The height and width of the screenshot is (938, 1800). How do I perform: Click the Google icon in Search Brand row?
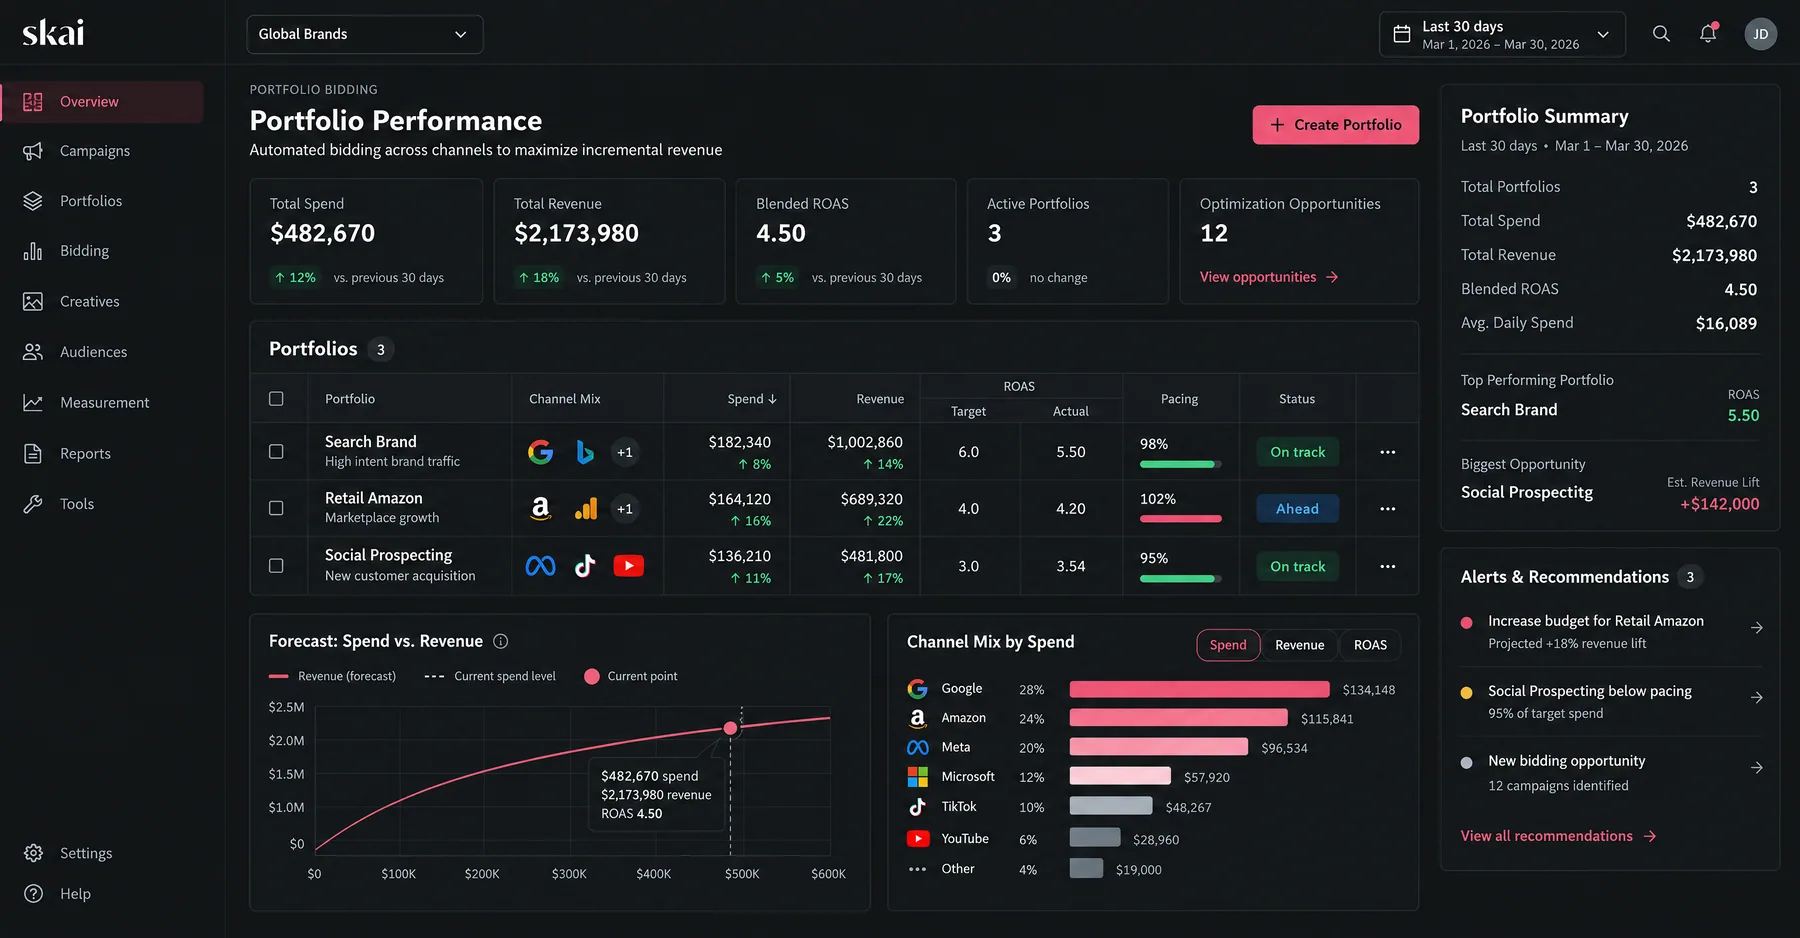pyautogui.click(x=540, y=452)
